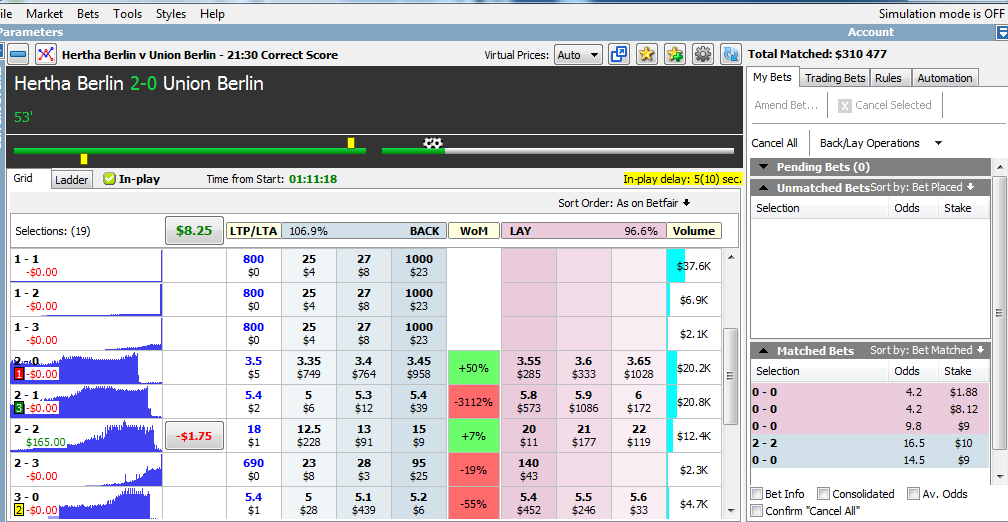Open the 2 - 1 selection price chart
Image resolution: width=1008 pixels, height=522 pixels.
(86, 401)
